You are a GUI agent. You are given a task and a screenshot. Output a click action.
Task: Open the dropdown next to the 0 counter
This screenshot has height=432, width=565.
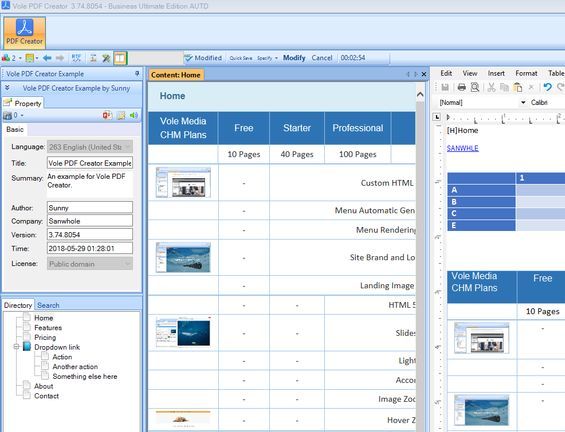pyautogui.click(x=22, y=116)
